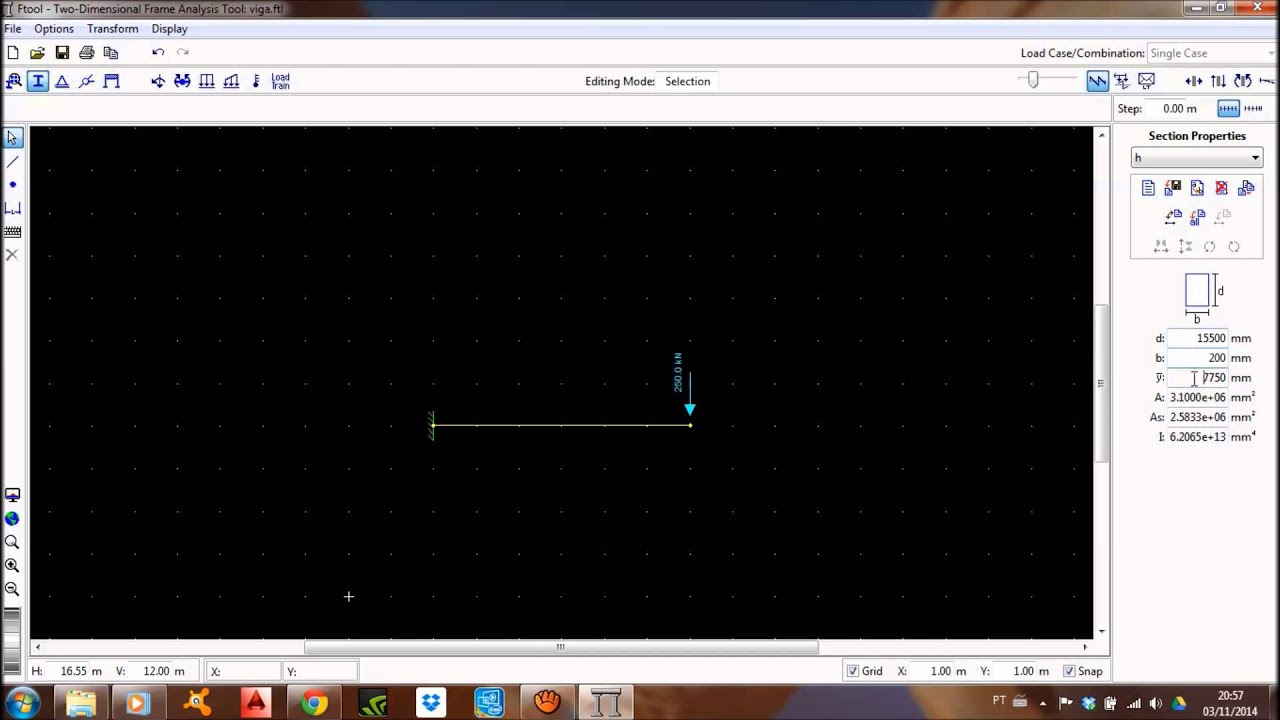Open Load train settings
This screenshot has width=1280, height=720.
[281, 81]
